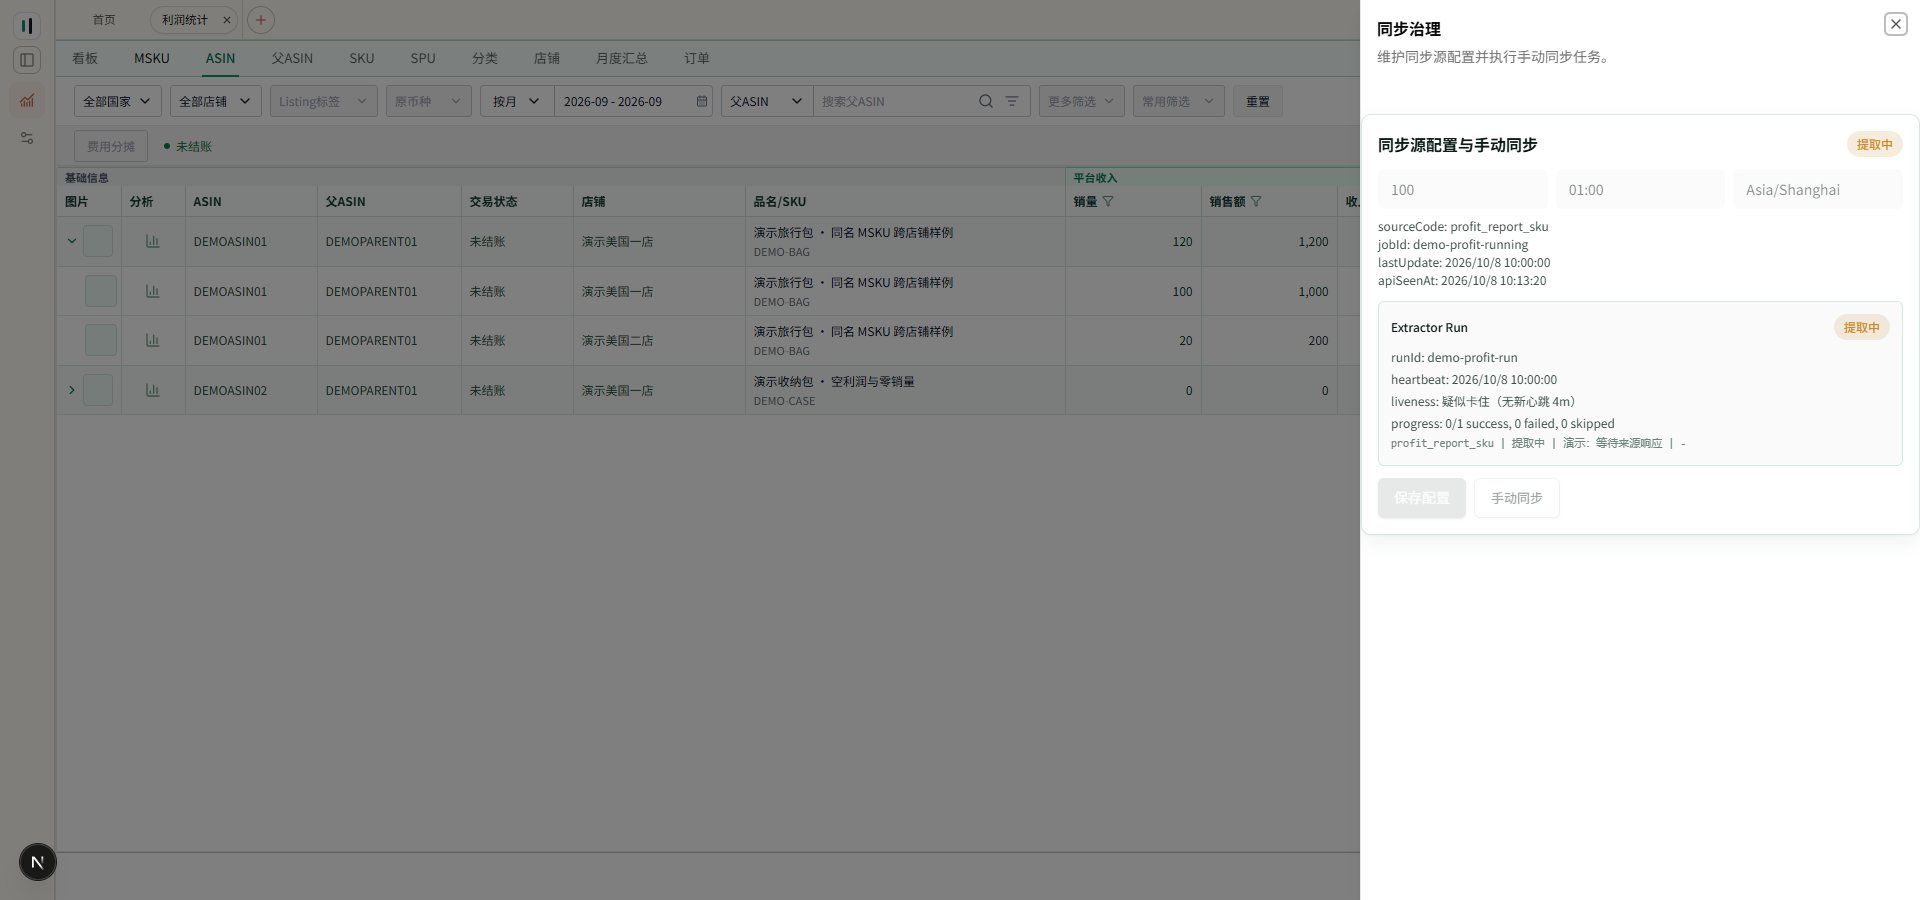Collapse the first DEMOASIN01 row

pyautogui.click(x=71, y=241)
